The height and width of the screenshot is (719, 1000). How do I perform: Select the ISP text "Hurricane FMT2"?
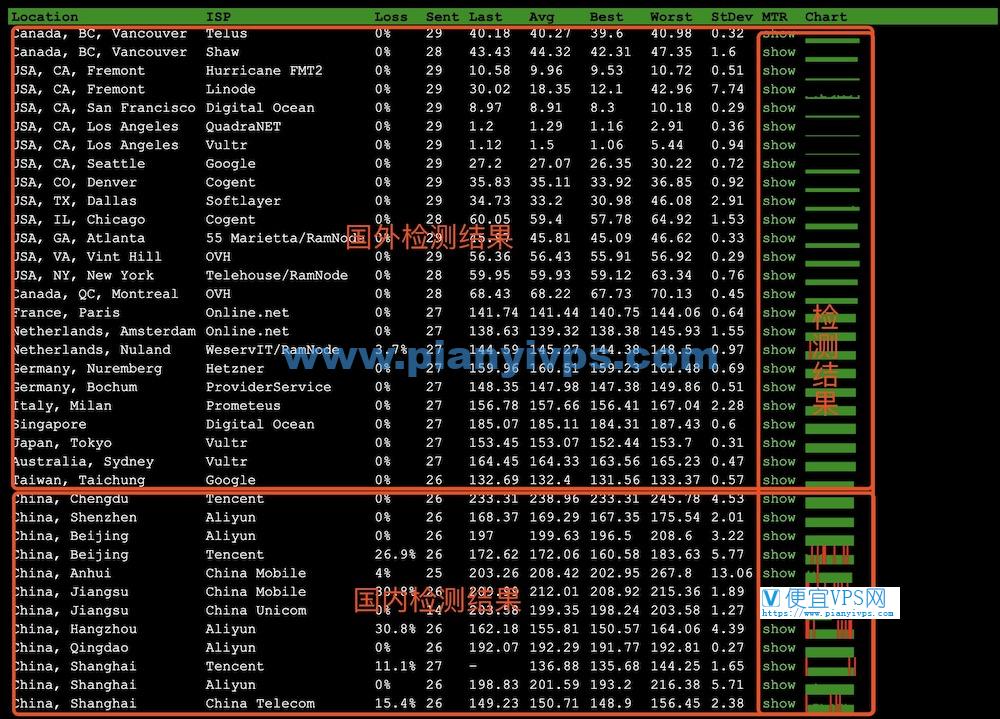point(264,71)
